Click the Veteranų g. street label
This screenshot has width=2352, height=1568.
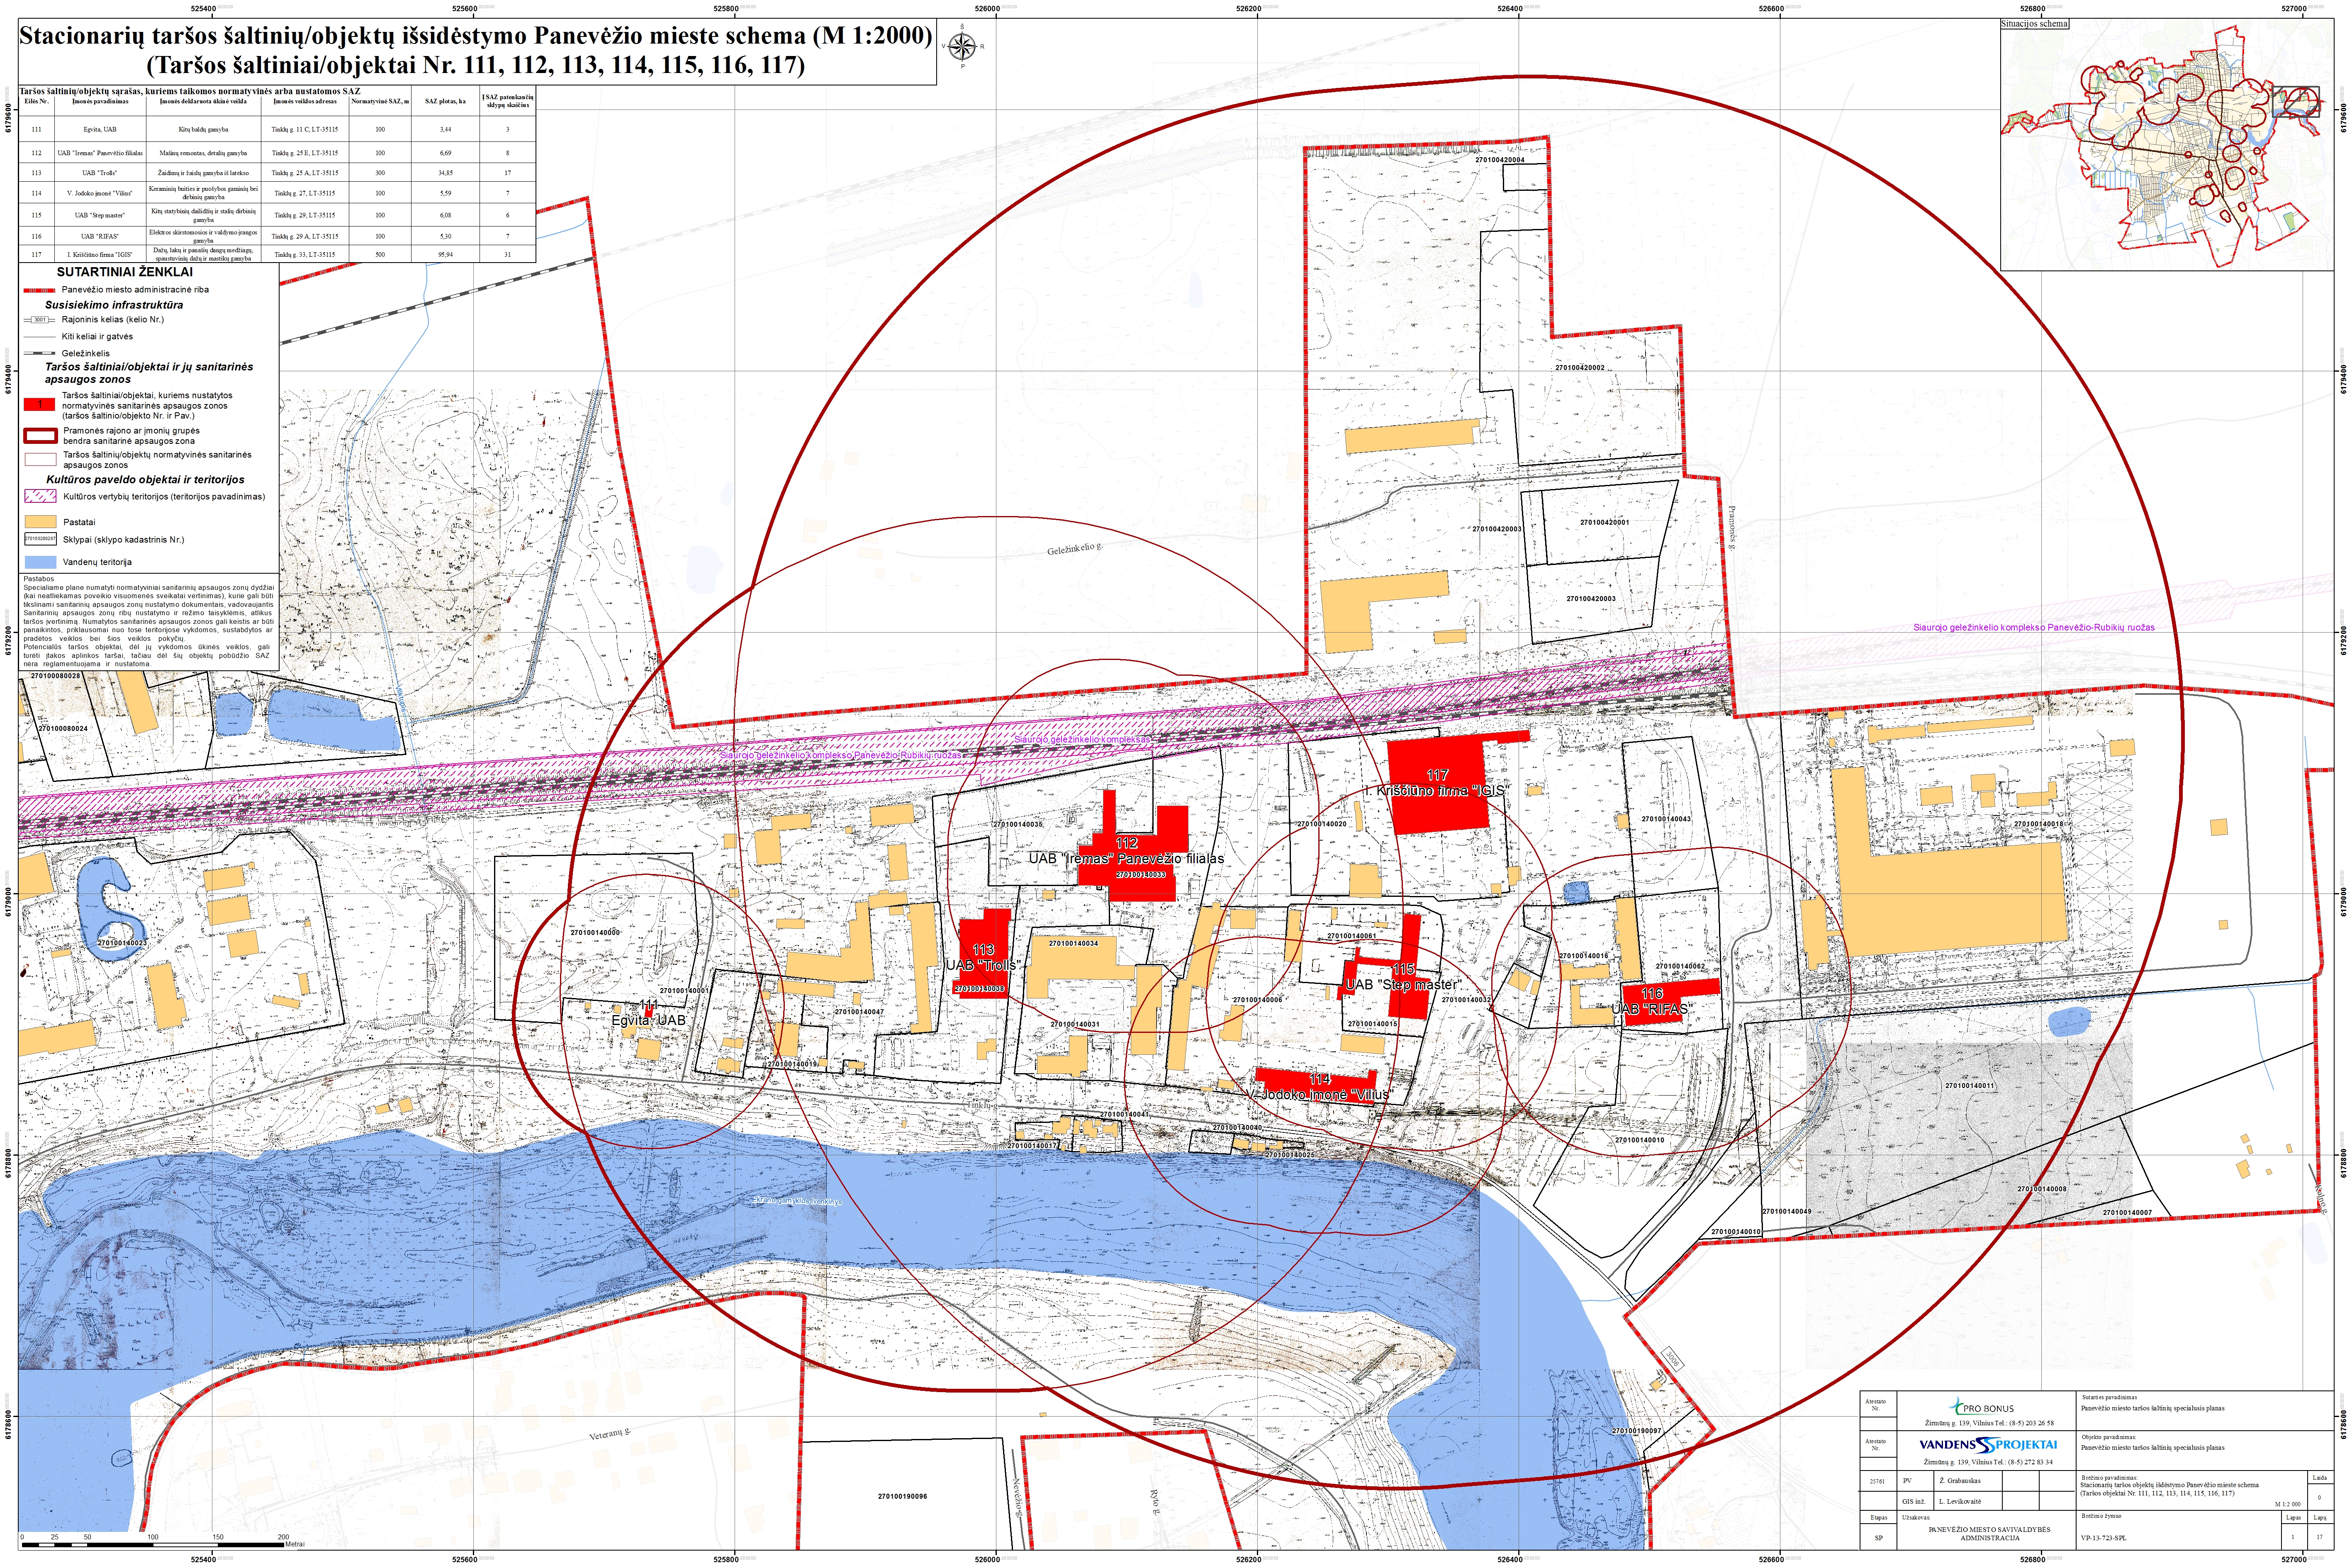point(610,1435)
